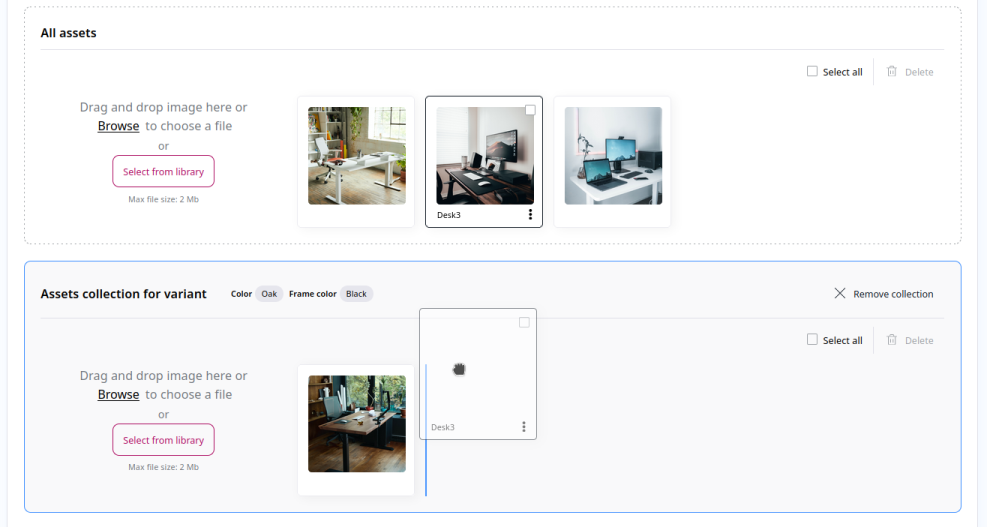Click the trash Delete icon in All assets
Viewport: 987px width, 527px height.
coord(891,72)
